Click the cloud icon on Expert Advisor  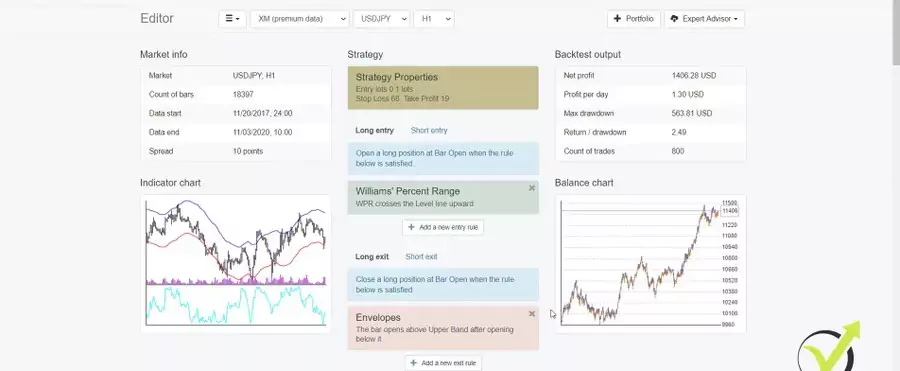tap(674, 18)
